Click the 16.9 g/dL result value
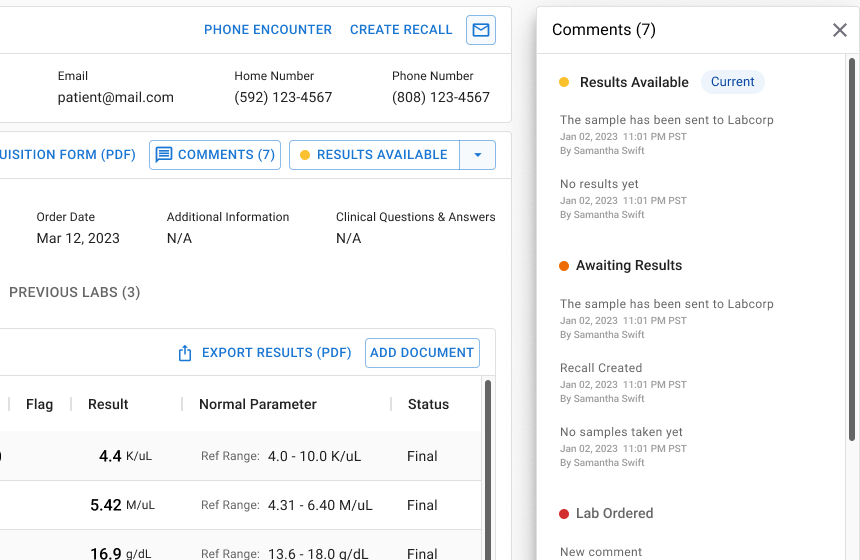Viewport: 860px width, 560px height. pos(121,553)
